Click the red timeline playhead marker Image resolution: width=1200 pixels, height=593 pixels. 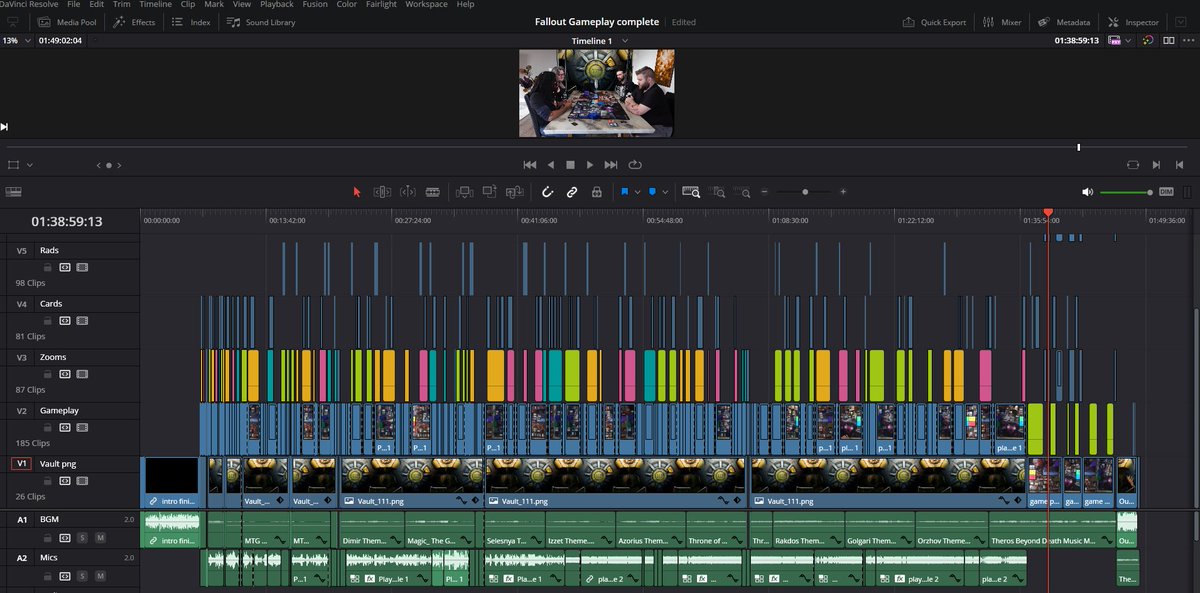1048,213
